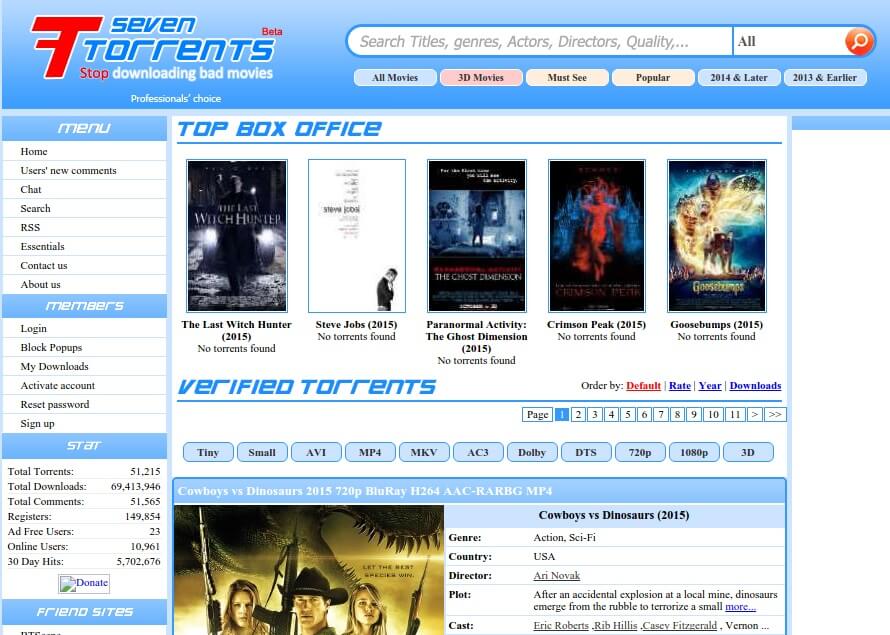Filter torrents by Dolby audio
The height and width of the screenshot is (635, 890).
532,452
